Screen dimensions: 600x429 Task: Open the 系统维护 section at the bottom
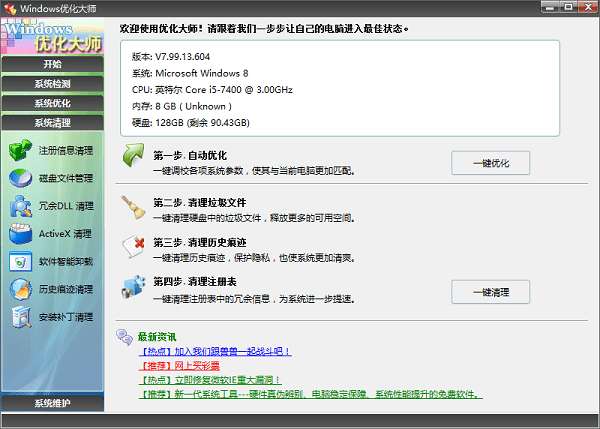tap(52, 403)
